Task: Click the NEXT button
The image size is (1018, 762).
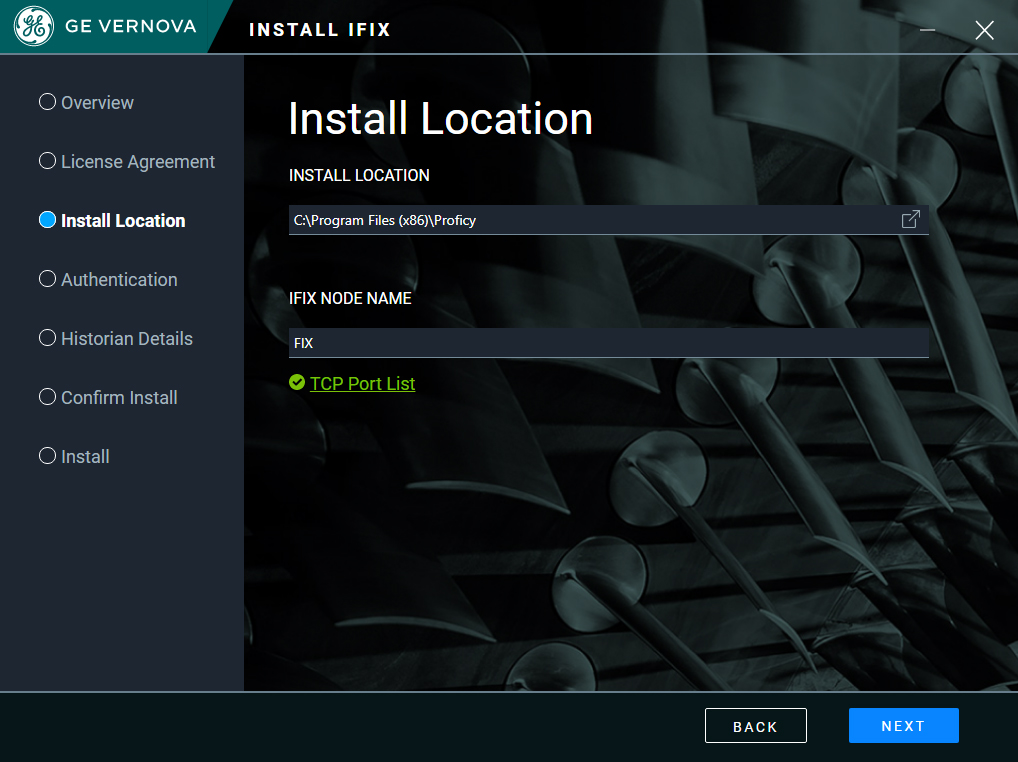Action: [904, 726]
